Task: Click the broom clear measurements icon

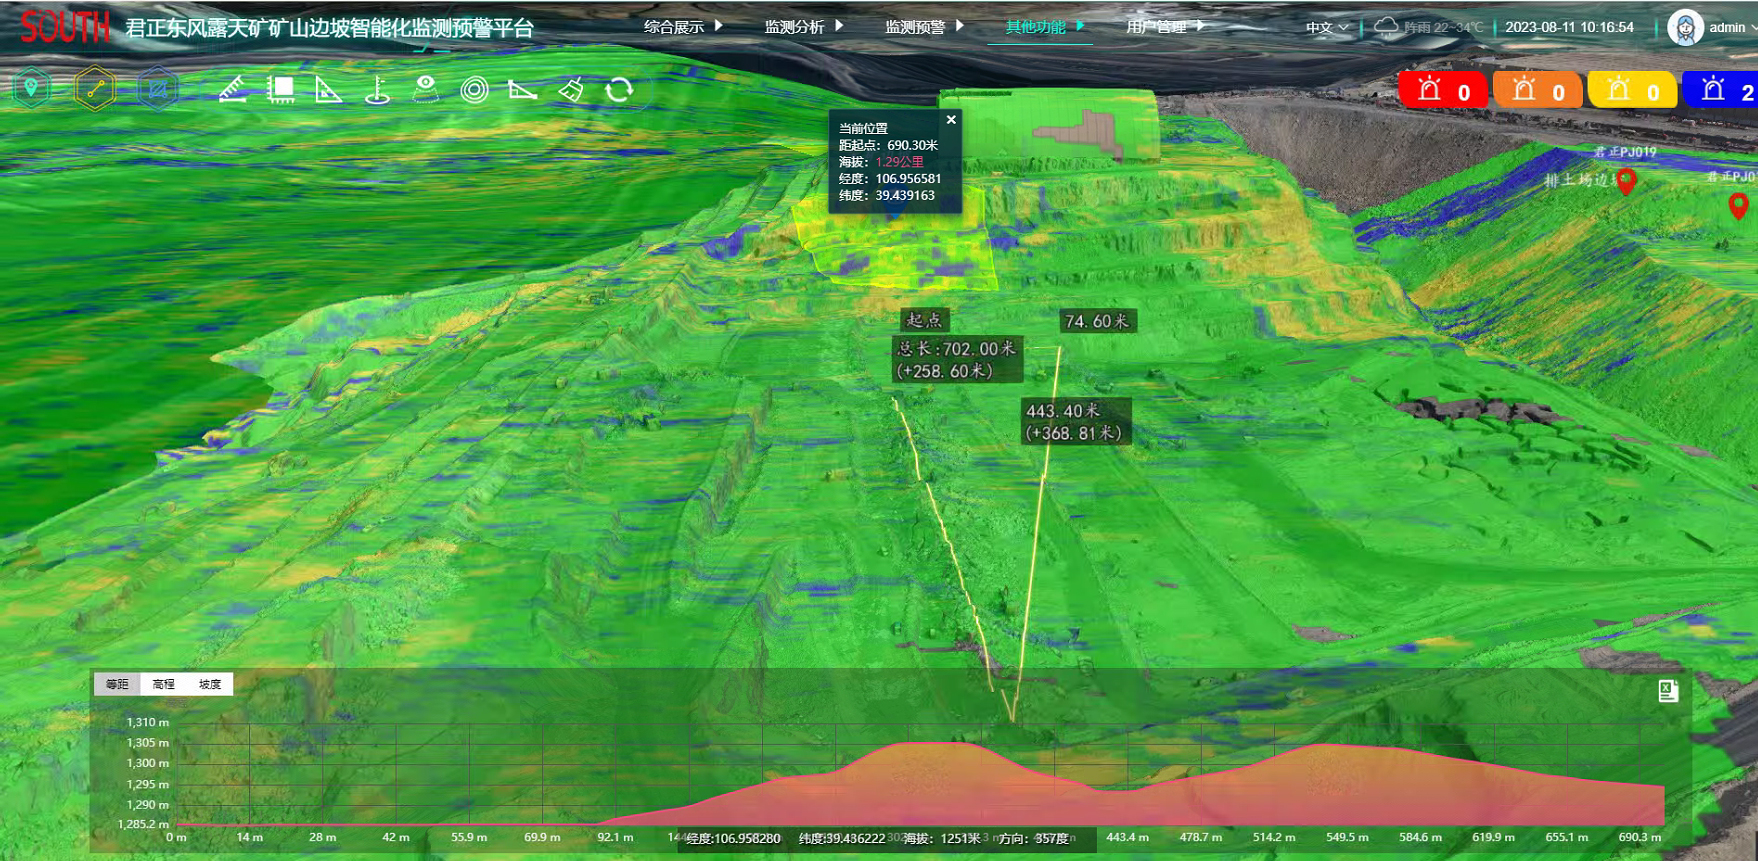Action: (x=571, y=90)
